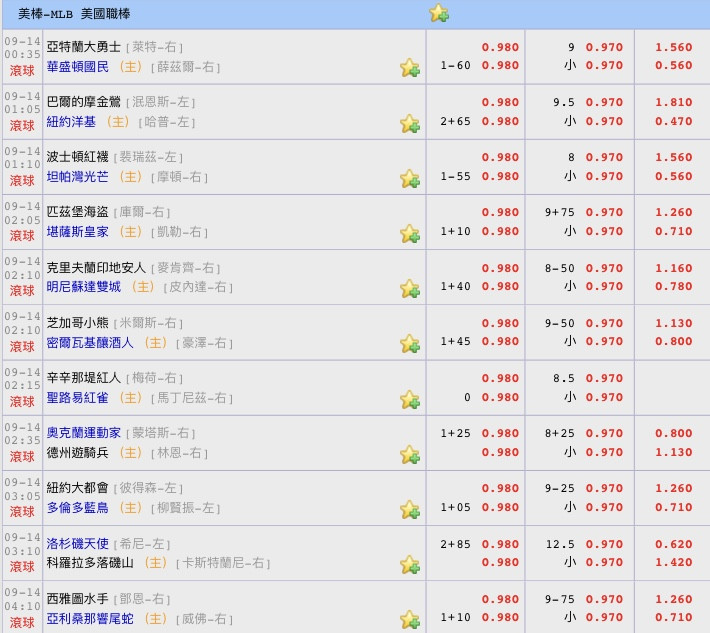Screen dimensions: 710x633
Task: Click the 美棒-MLB 美國職棒 league header
Action: [x=74, y=14]
